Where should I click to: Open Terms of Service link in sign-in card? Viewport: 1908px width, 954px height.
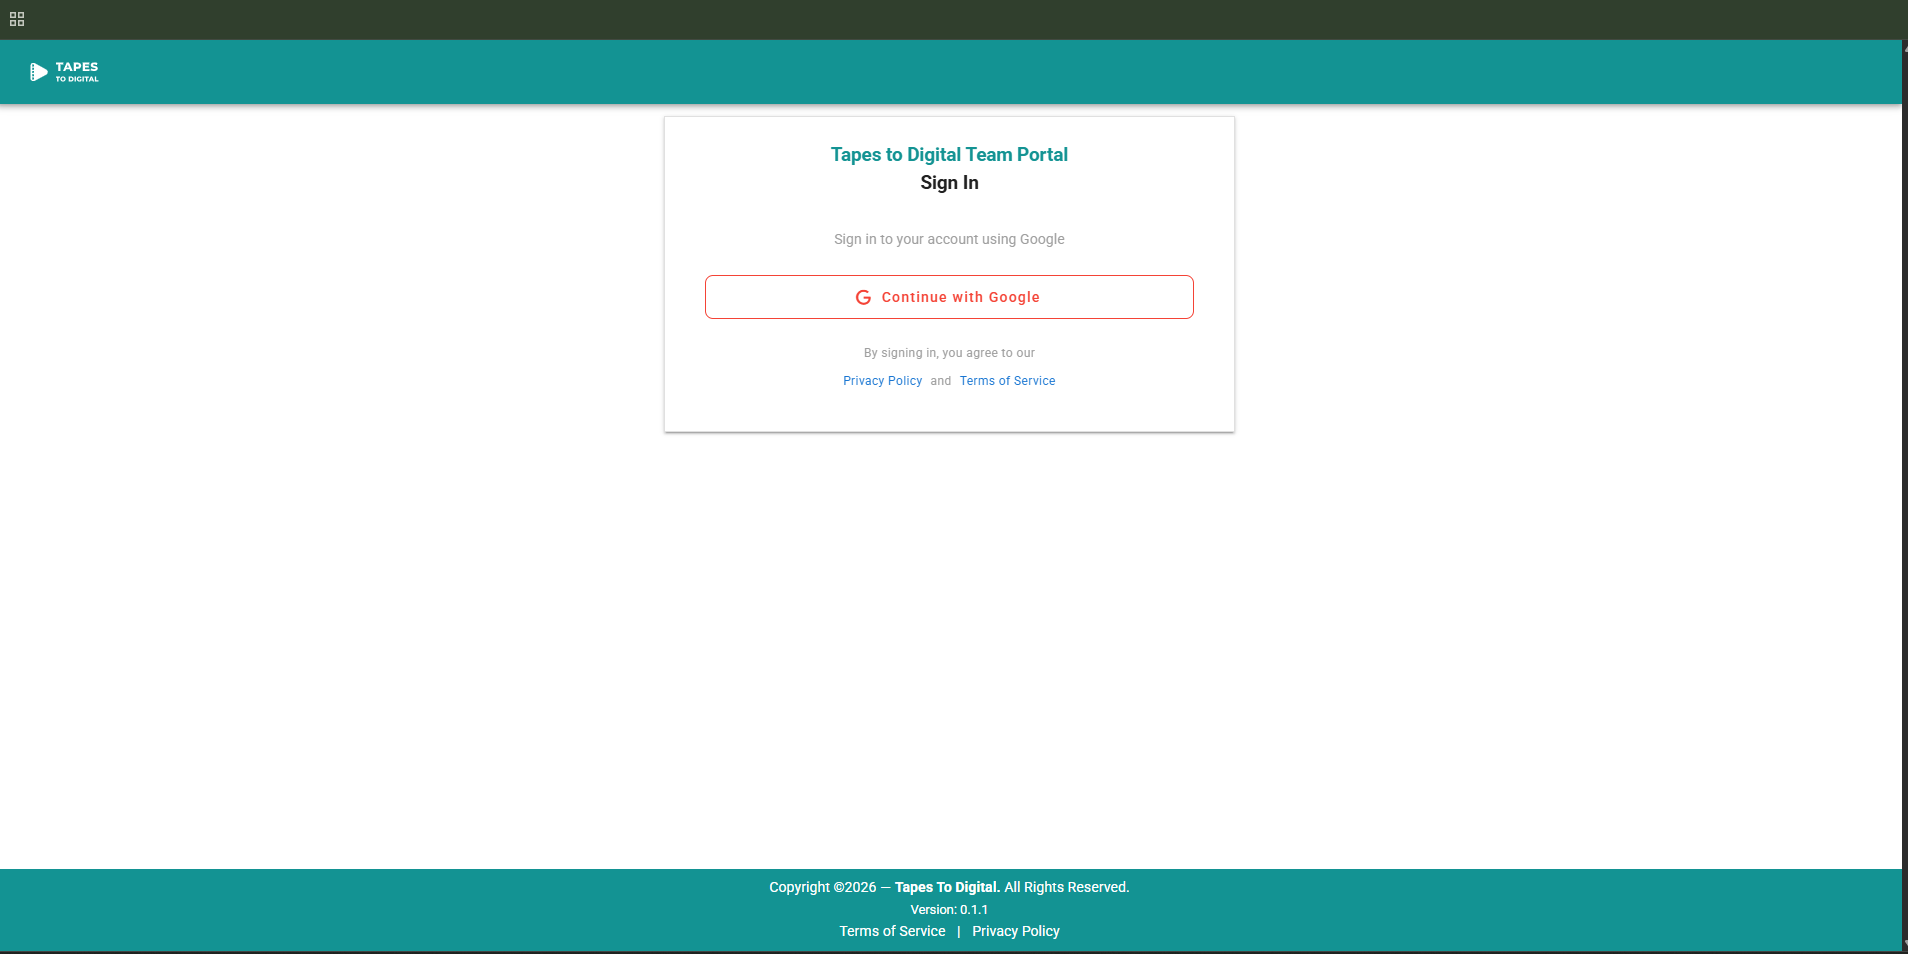[x=1007, y=381]
